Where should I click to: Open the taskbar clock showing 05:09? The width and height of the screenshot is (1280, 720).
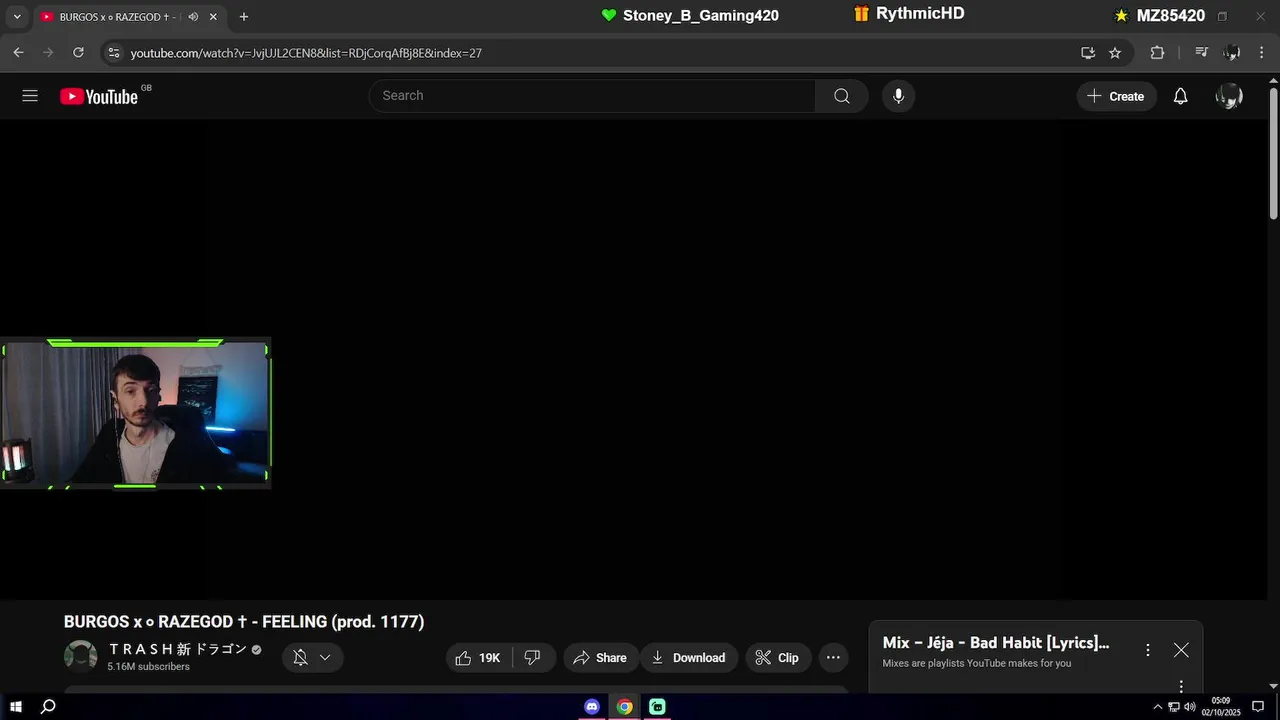pyautogui.click(x=1220, y=707)
